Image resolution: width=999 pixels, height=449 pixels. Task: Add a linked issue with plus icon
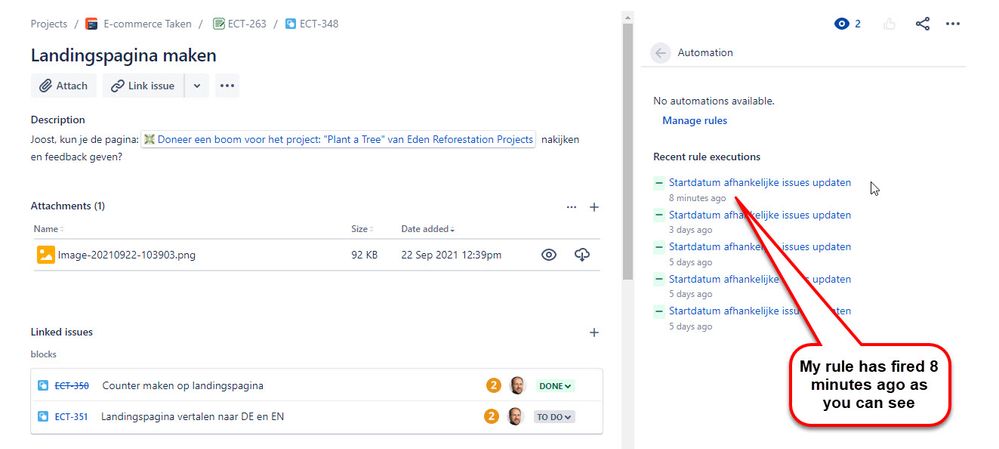click(594, 332)
